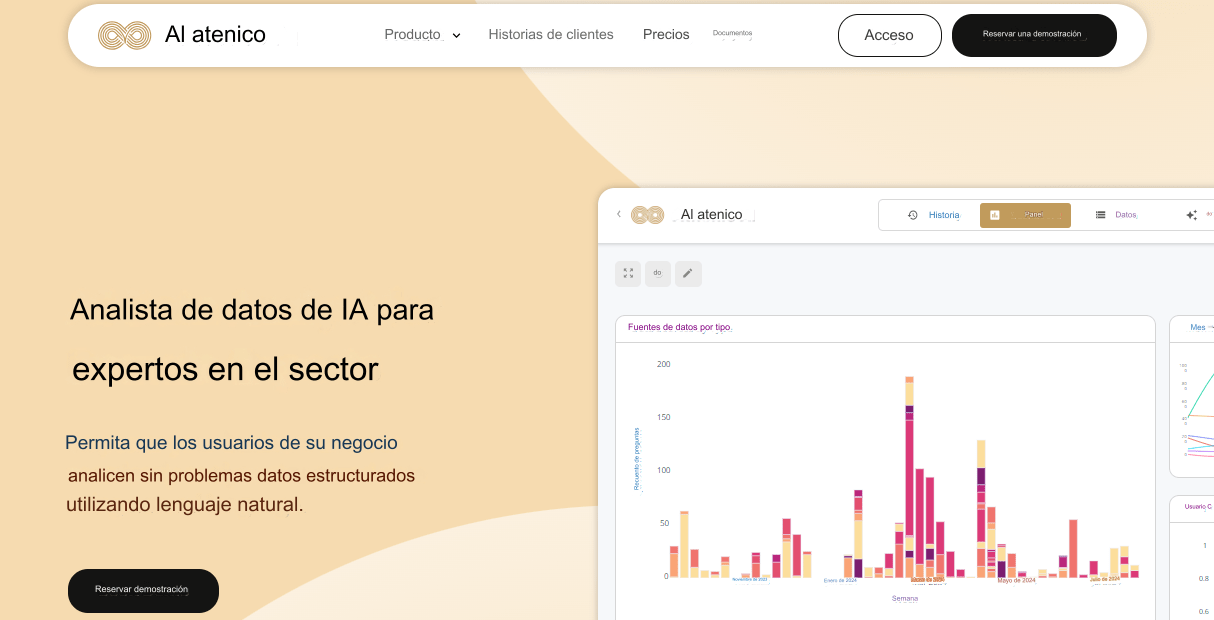Click the 'Analista de datos de IA para' headline
This screenshot has width=1214, height=620.
click(x=252, y=310)
